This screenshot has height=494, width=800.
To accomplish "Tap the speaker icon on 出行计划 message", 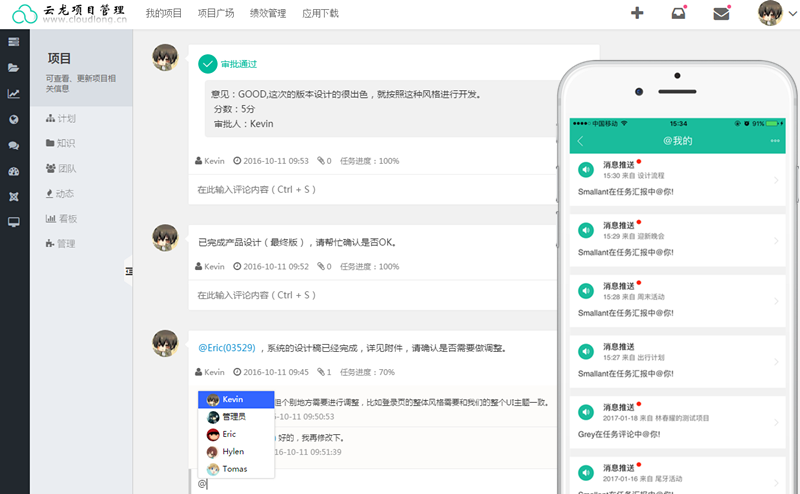I will click(586, 352).
